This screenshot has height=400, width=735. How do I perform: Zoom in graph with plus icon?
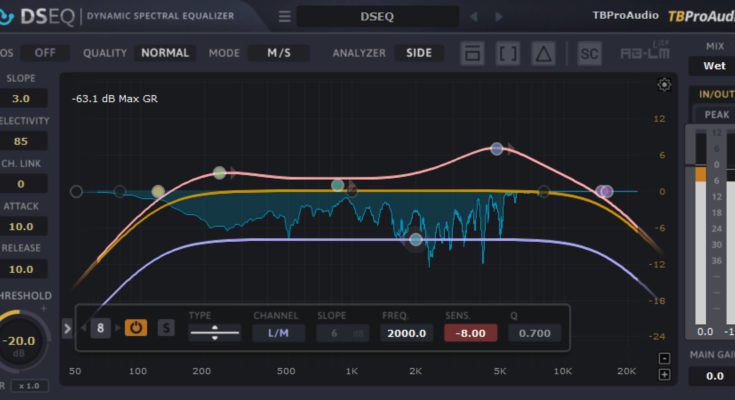[664, 375]
